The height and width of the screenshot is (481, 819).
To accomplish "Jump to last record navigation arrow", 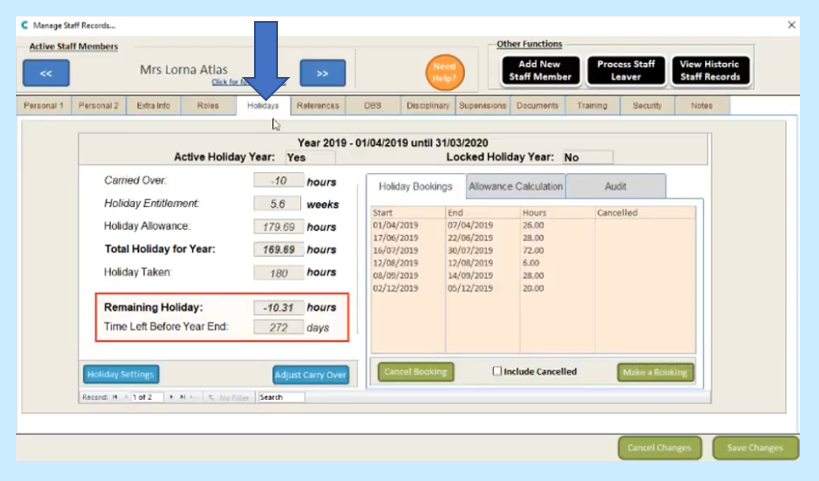I will (182, 397).
